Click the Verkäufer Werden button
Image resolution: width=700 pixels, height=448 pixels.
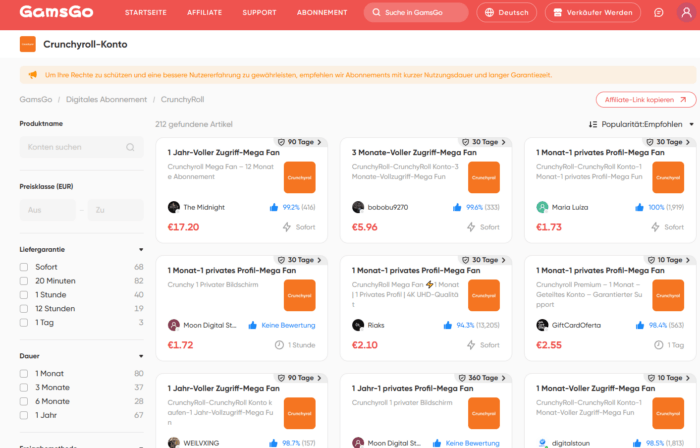[593, 12]
